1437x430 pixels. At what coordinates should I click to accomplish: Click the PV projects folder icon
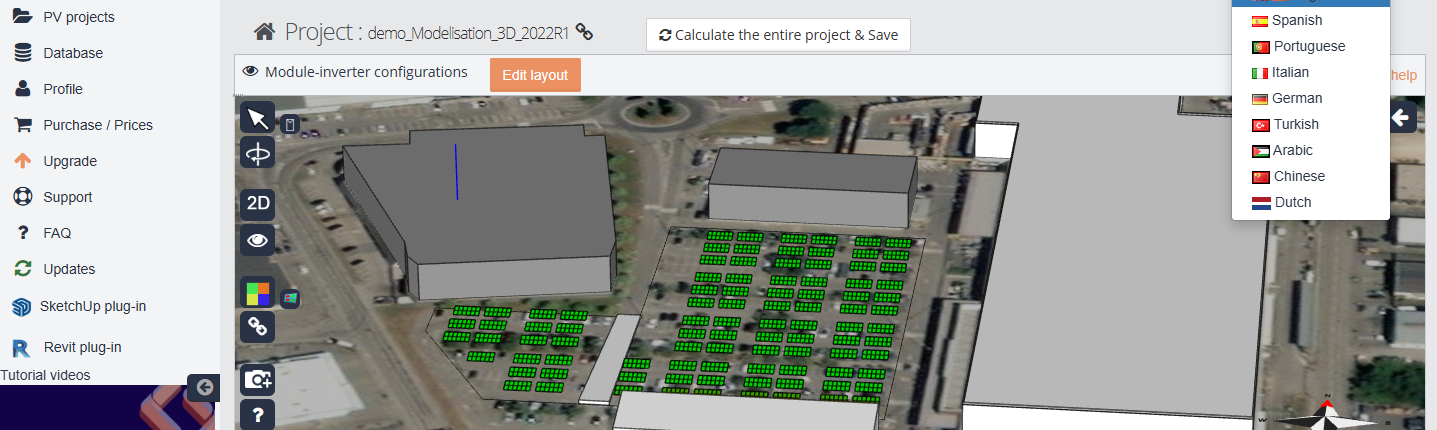(x=22, y=17)
